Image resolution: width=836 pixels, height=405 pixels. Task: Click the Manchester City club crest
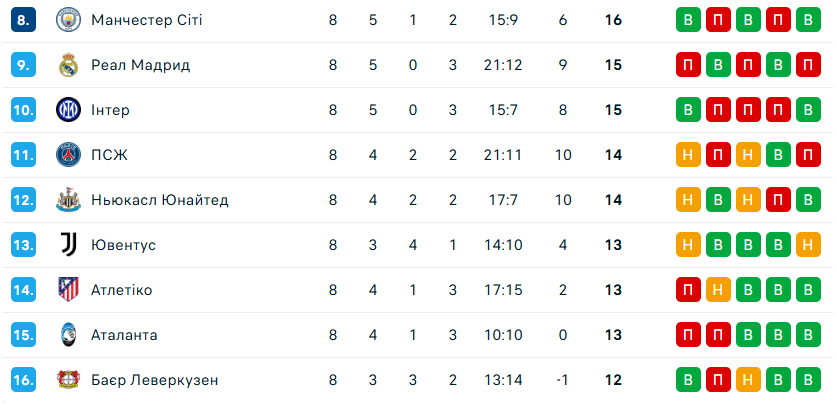[68, 20]
